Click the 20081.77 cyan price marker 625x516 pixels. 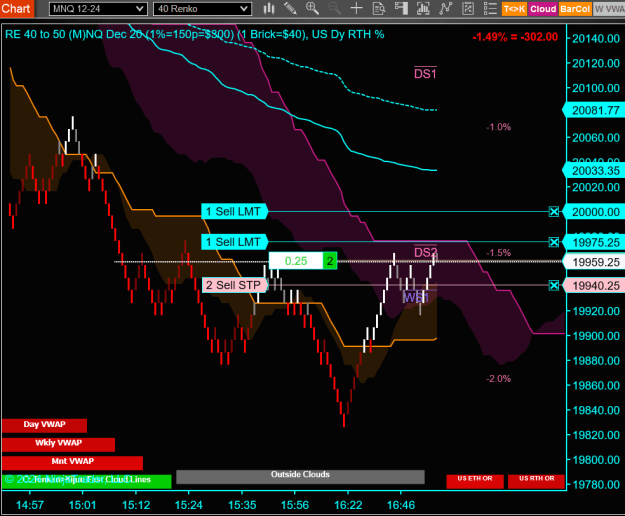tap(594, 110)
